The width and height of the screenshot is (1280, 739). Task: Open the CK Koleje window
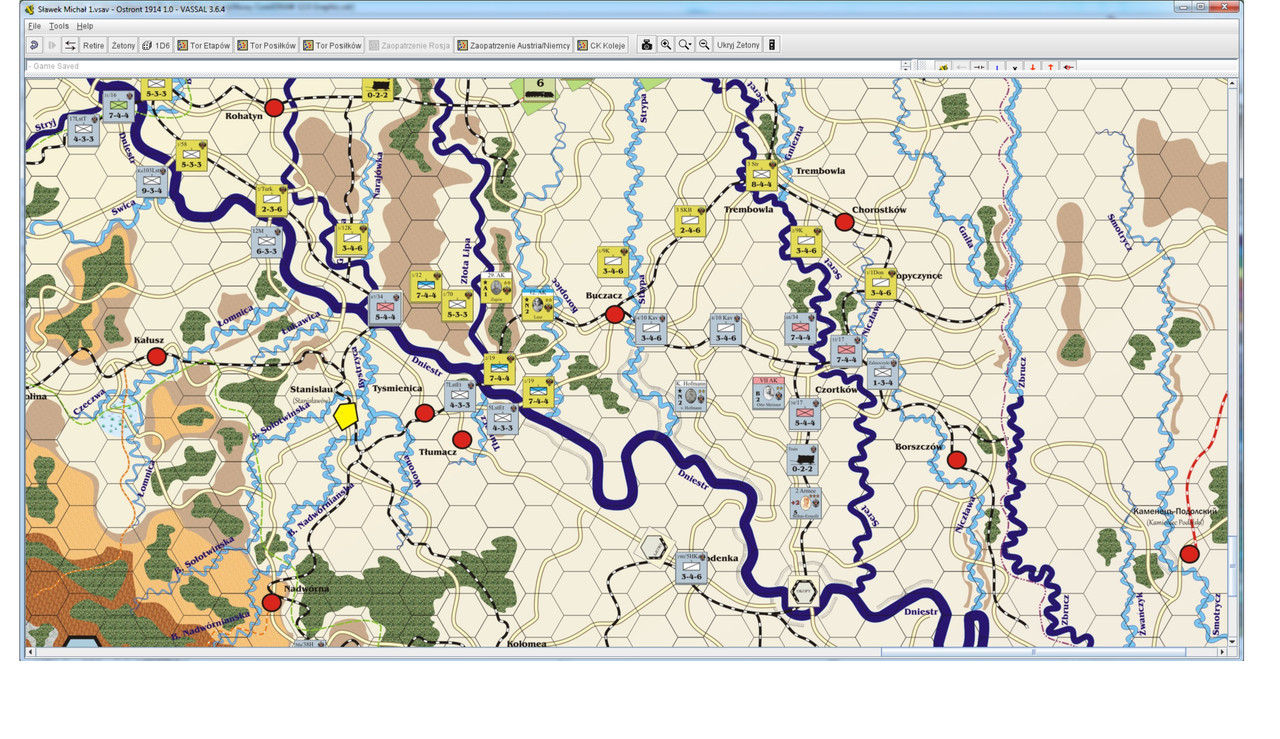click(602, 45)
